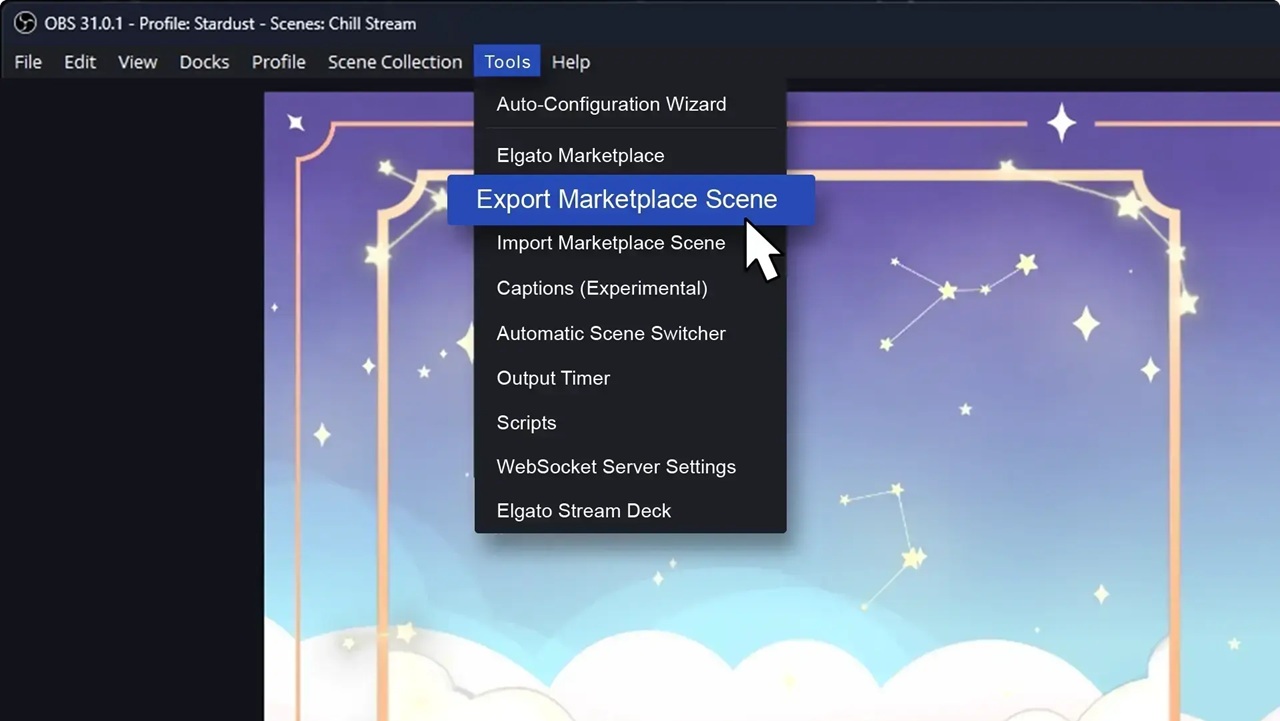This screenshot has height=721, width=1280.
Task: Open WebSocket Server Settings
Action: coord(615,467)
